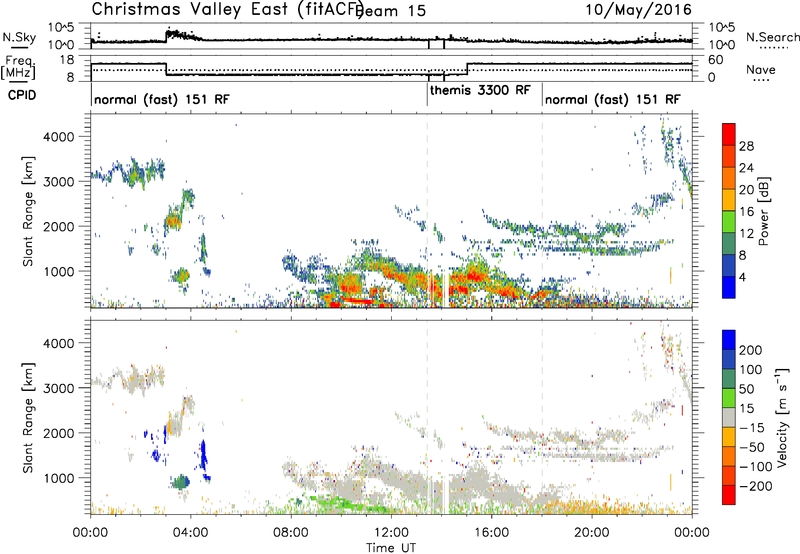Image resolution: width=800 pixels, height=554 pixels.
Task: Click the '04:00' time tick label
Action: pyautogui.click(x=190, y=533)
